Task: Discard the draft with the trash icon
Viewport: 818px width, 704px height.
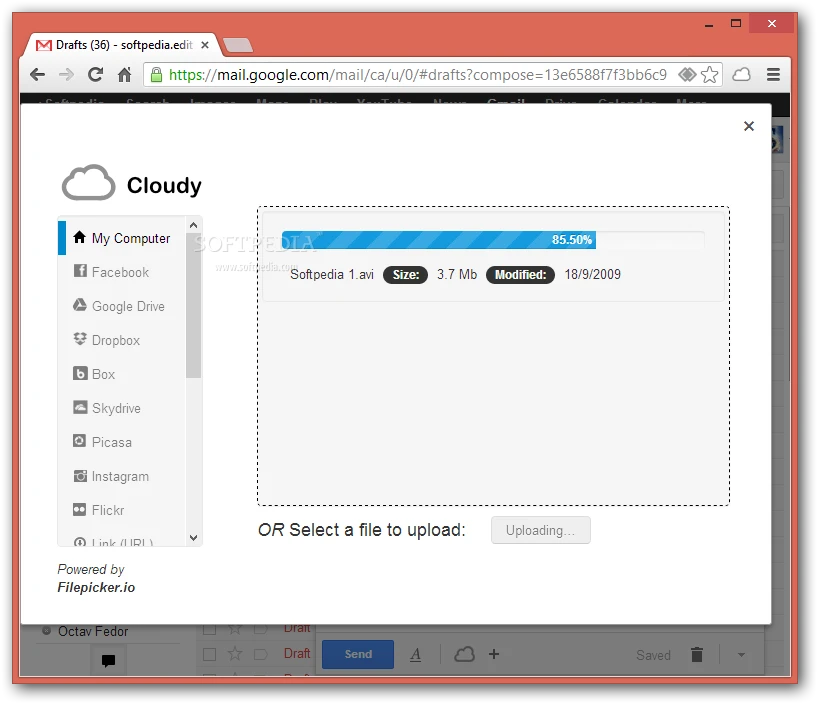Action: pyautogui.click(x=697, y=654)
